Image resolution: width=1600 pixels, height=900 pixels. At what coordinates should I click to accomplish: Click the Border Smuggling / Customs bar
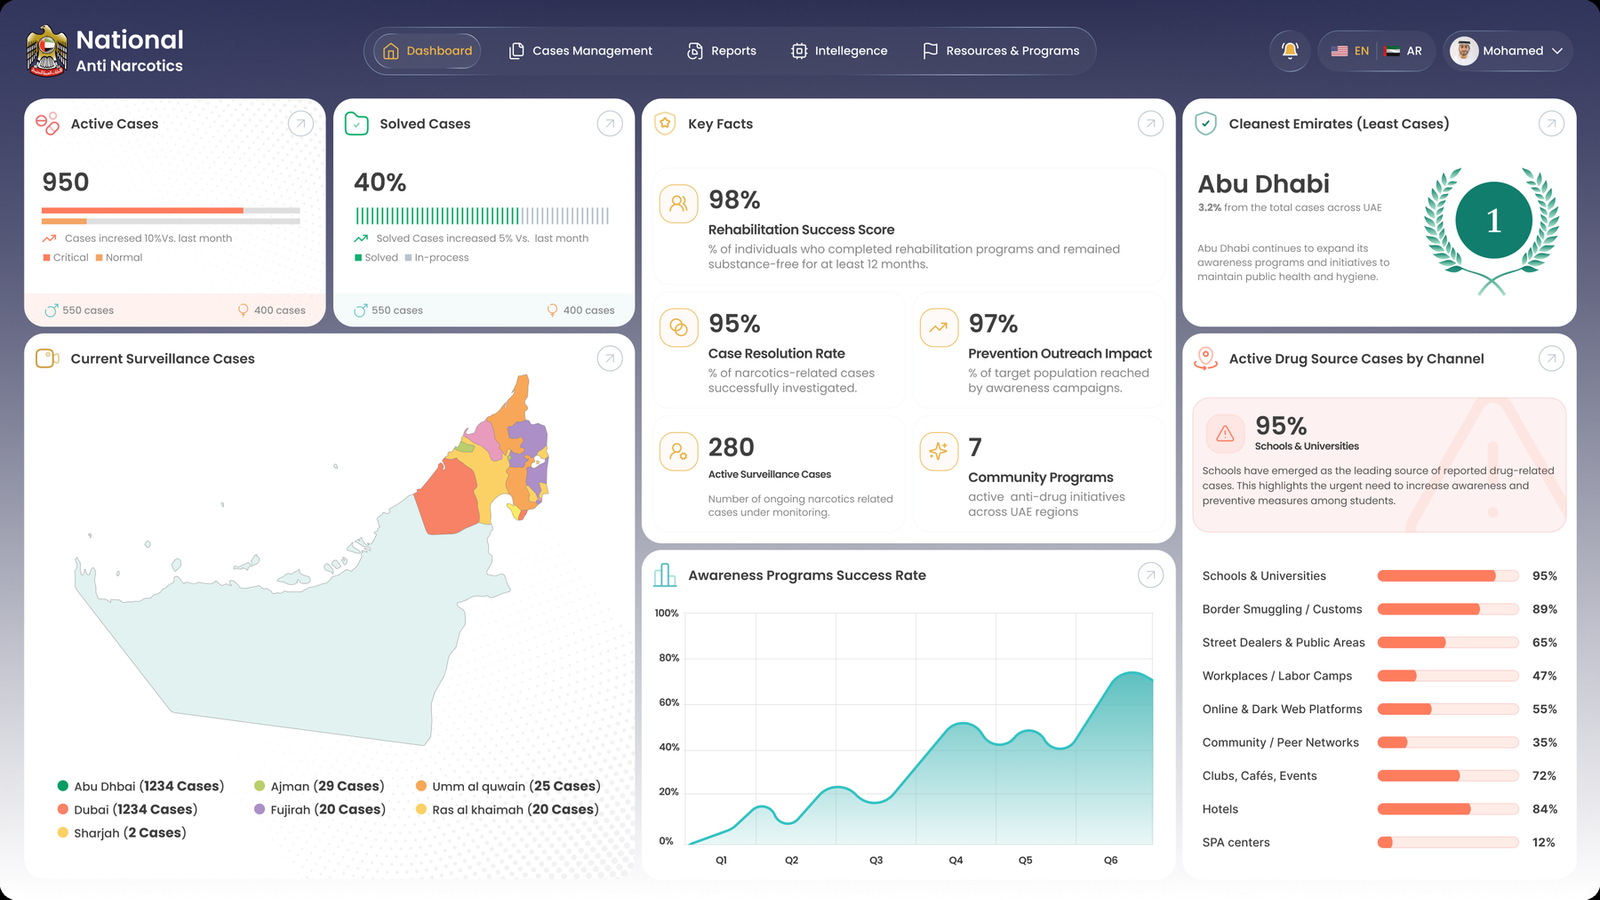(x=1448, y=609)
